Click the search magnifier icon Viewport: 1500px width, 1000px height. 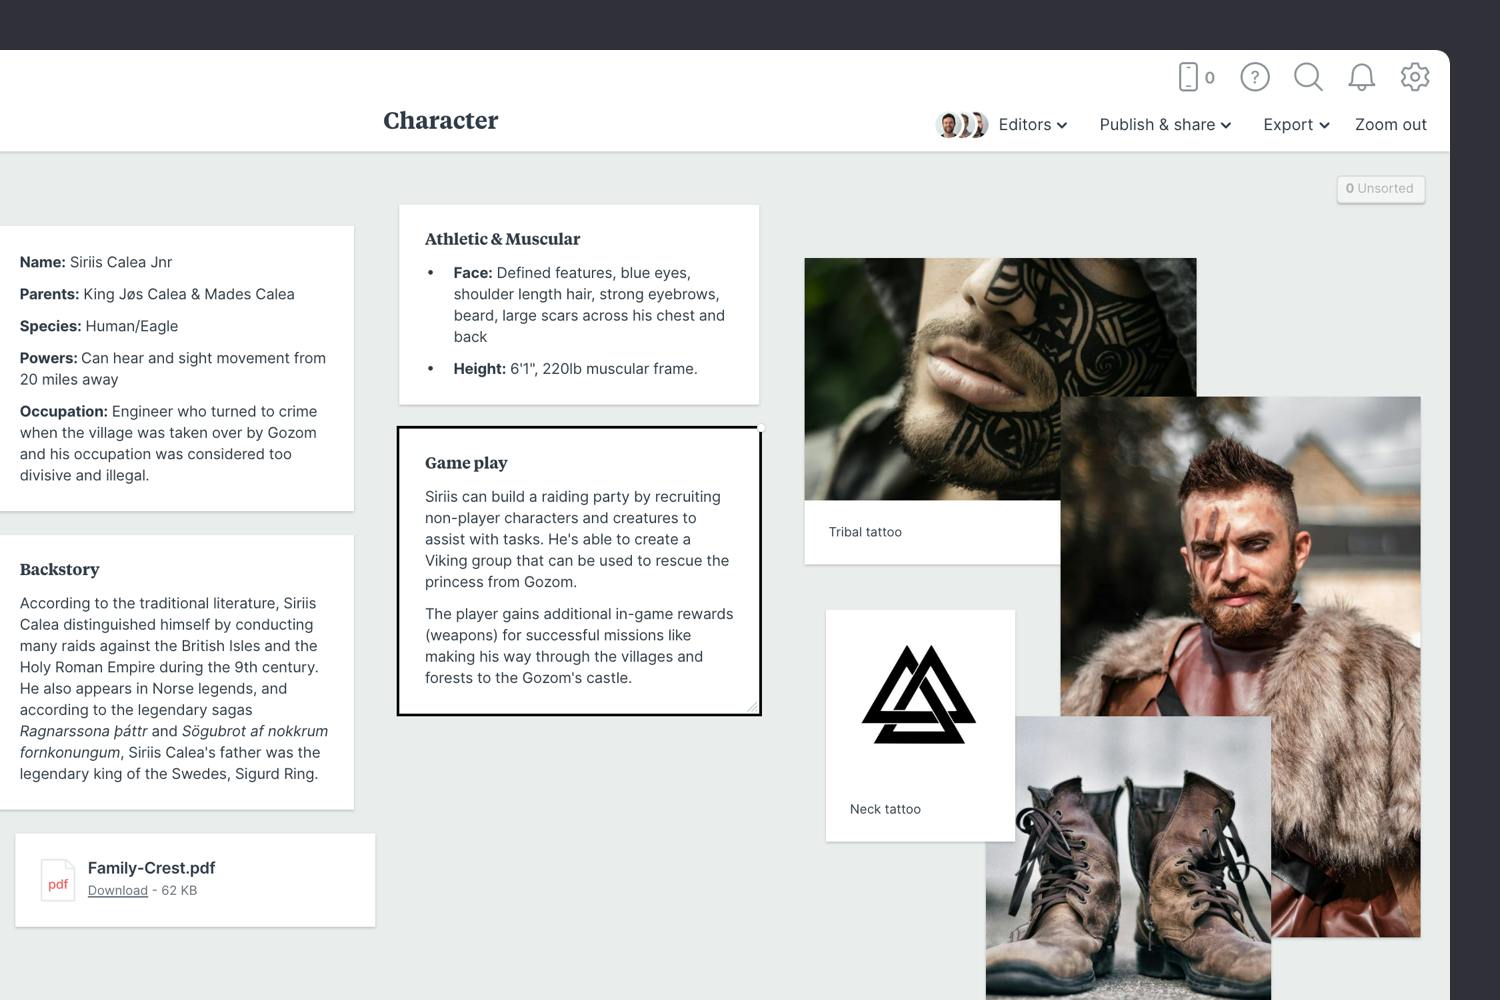coord(1308,77)
